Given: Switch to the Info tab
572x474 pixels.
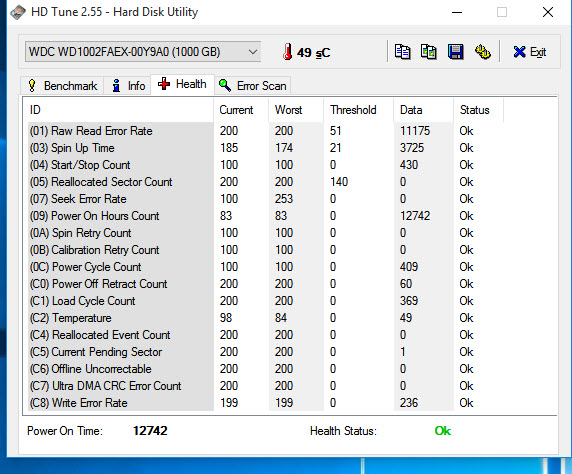Looking at the screenshot, I should (127, 86).
